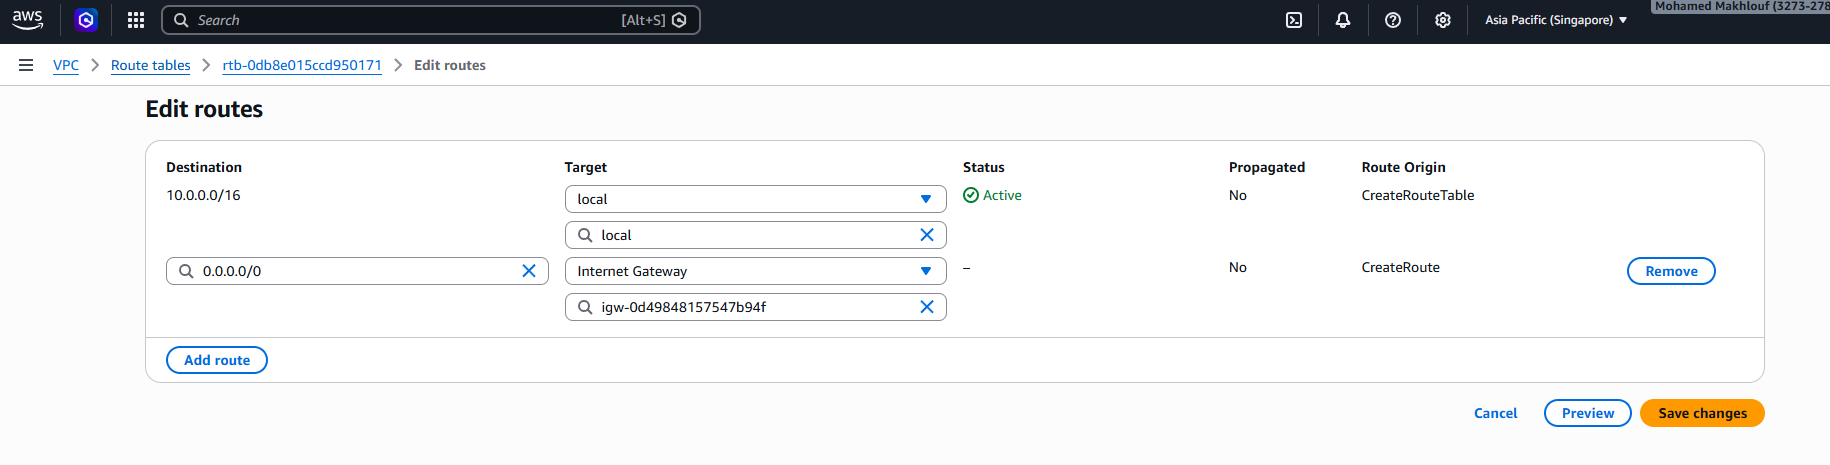The image size is (1830, 465).
Task: Expand the Internet Gateway target dropdown
Action: [x=925, y=271]
